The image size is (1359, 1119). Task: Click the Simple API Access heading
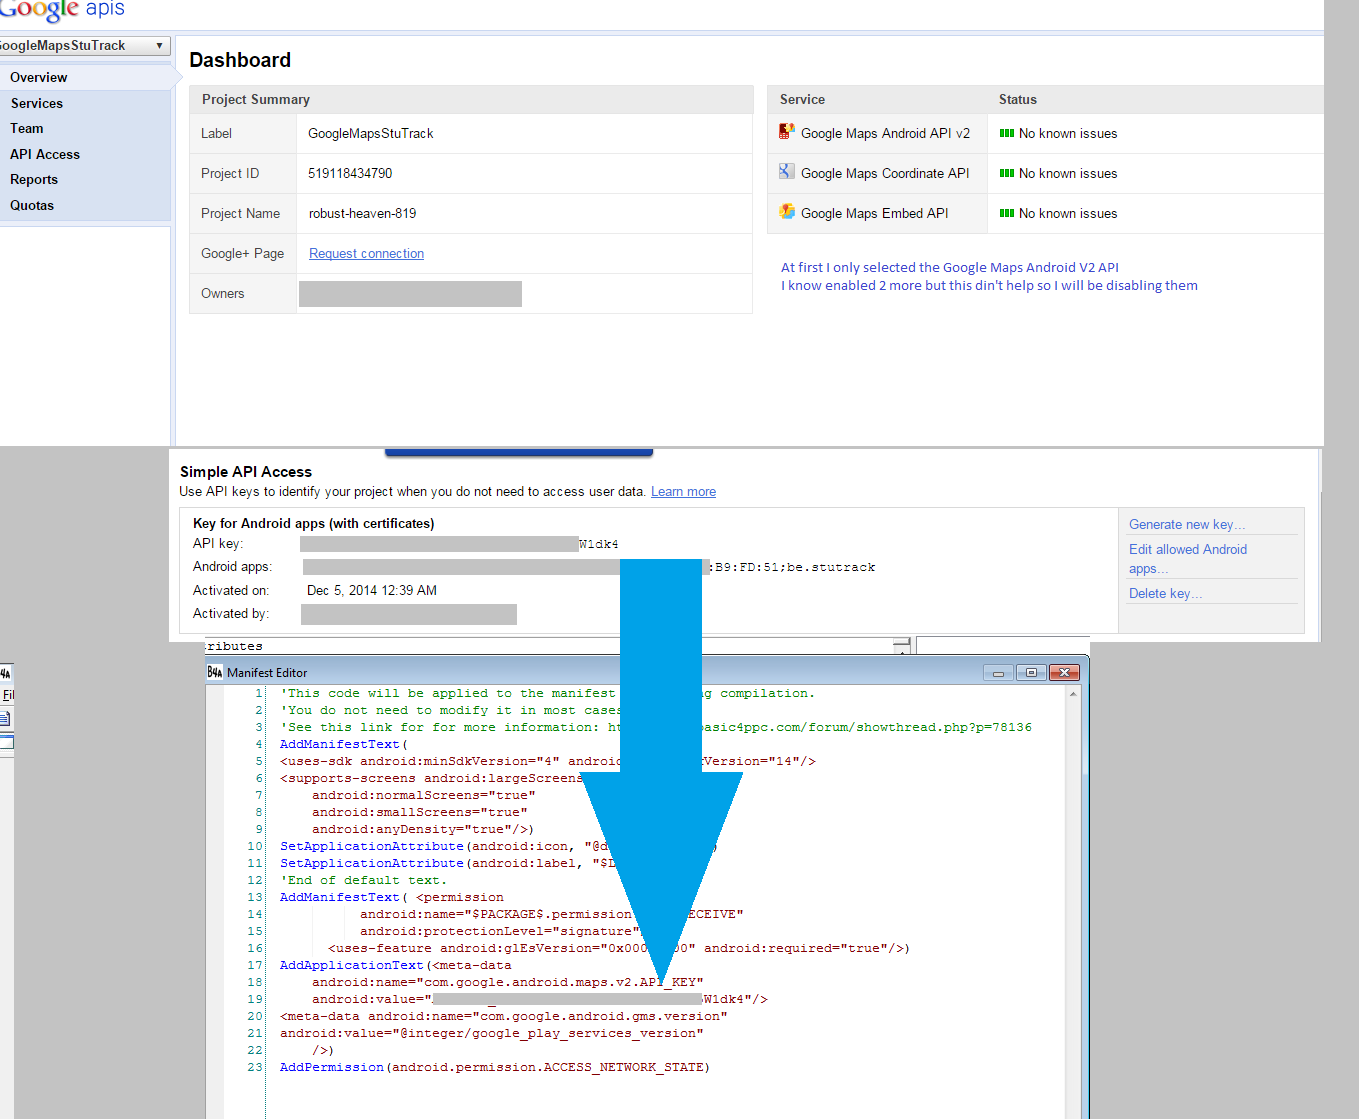(x=246, y=471)
